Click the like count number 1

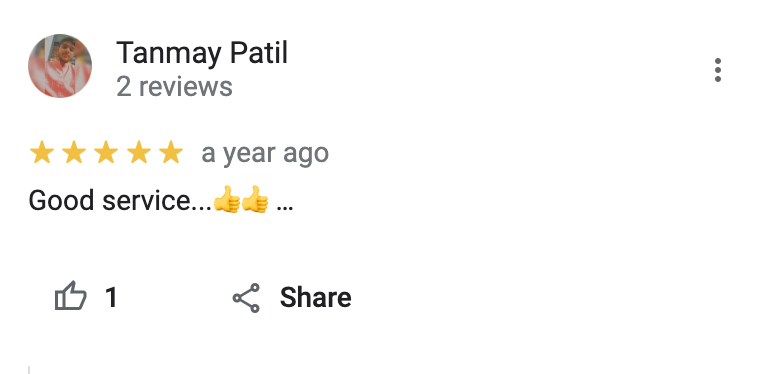tap(111, 297)
